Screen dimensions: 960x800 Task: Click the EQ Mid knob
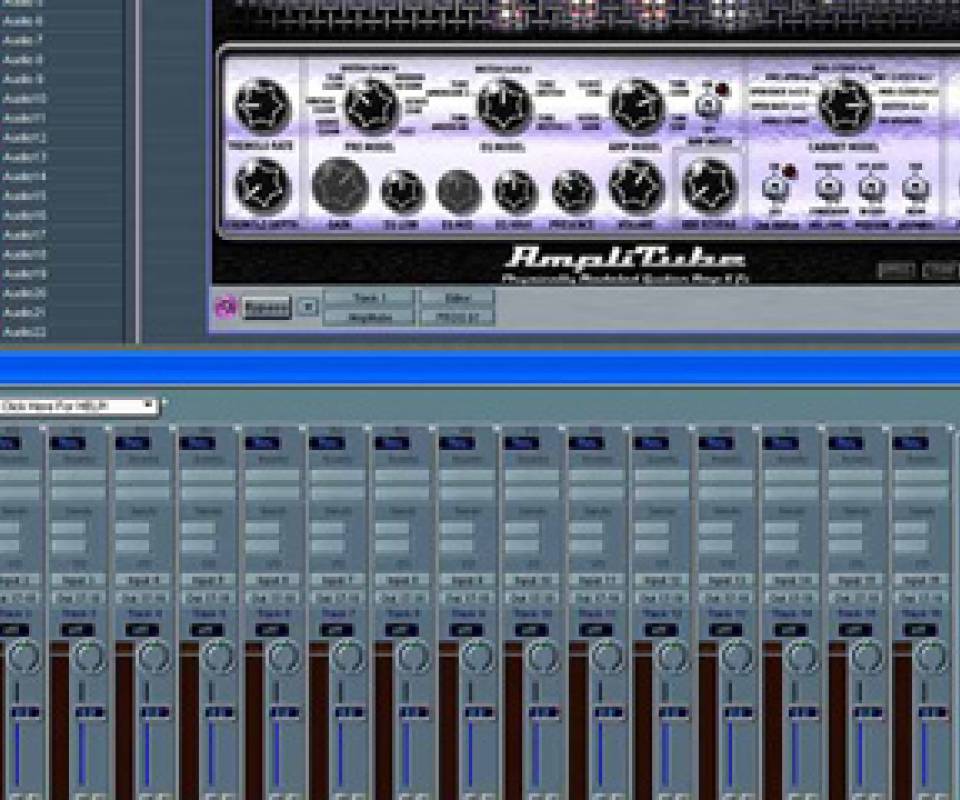click(x=459, y=192)
